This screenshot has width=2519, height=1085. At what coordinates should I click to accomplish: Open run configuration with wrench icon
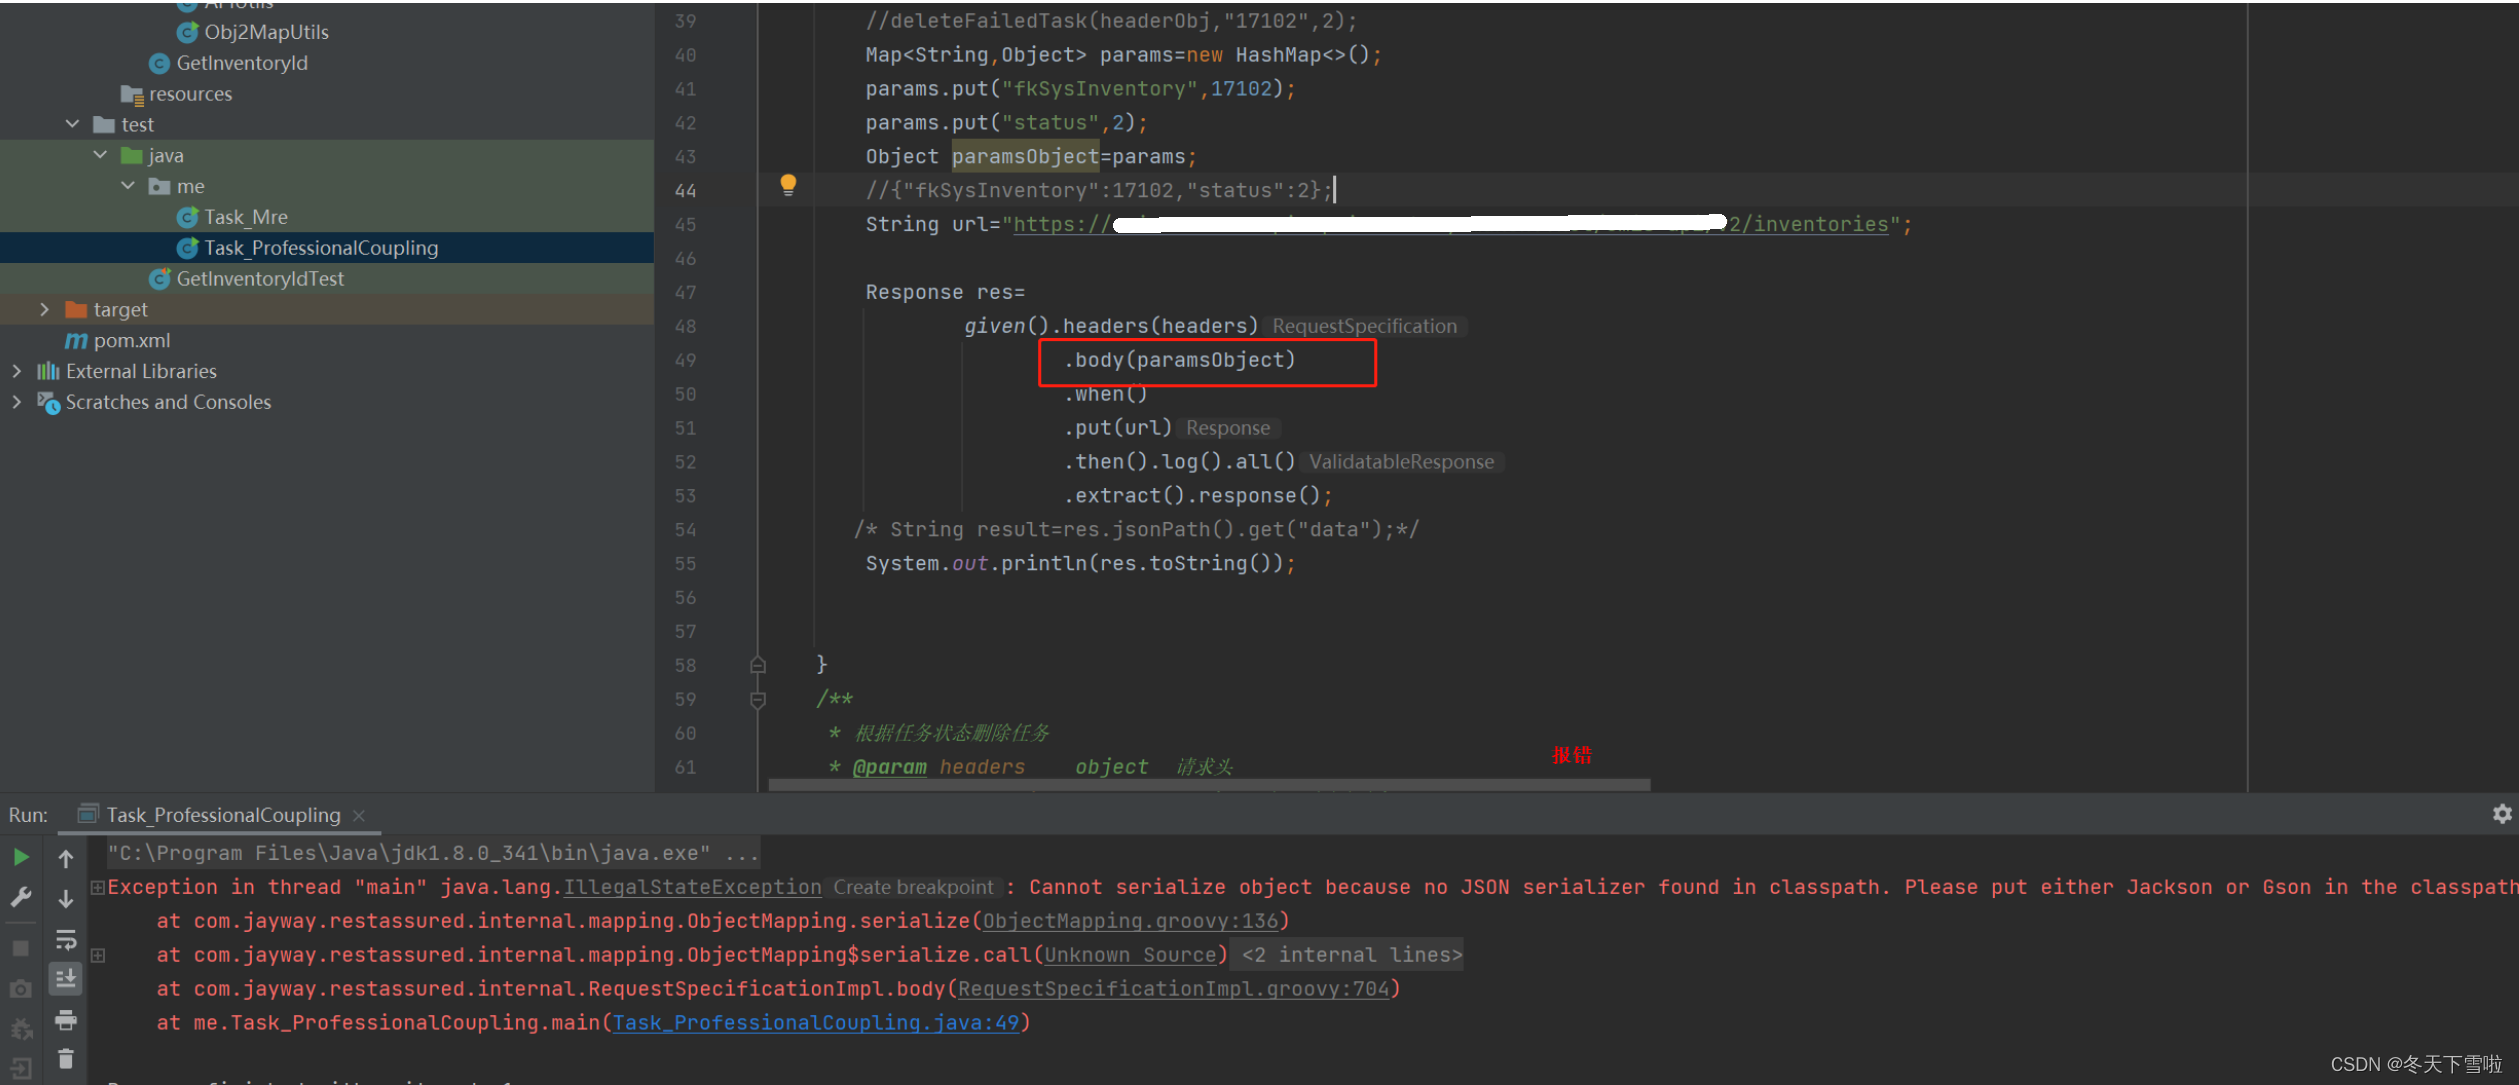[20, 897]
